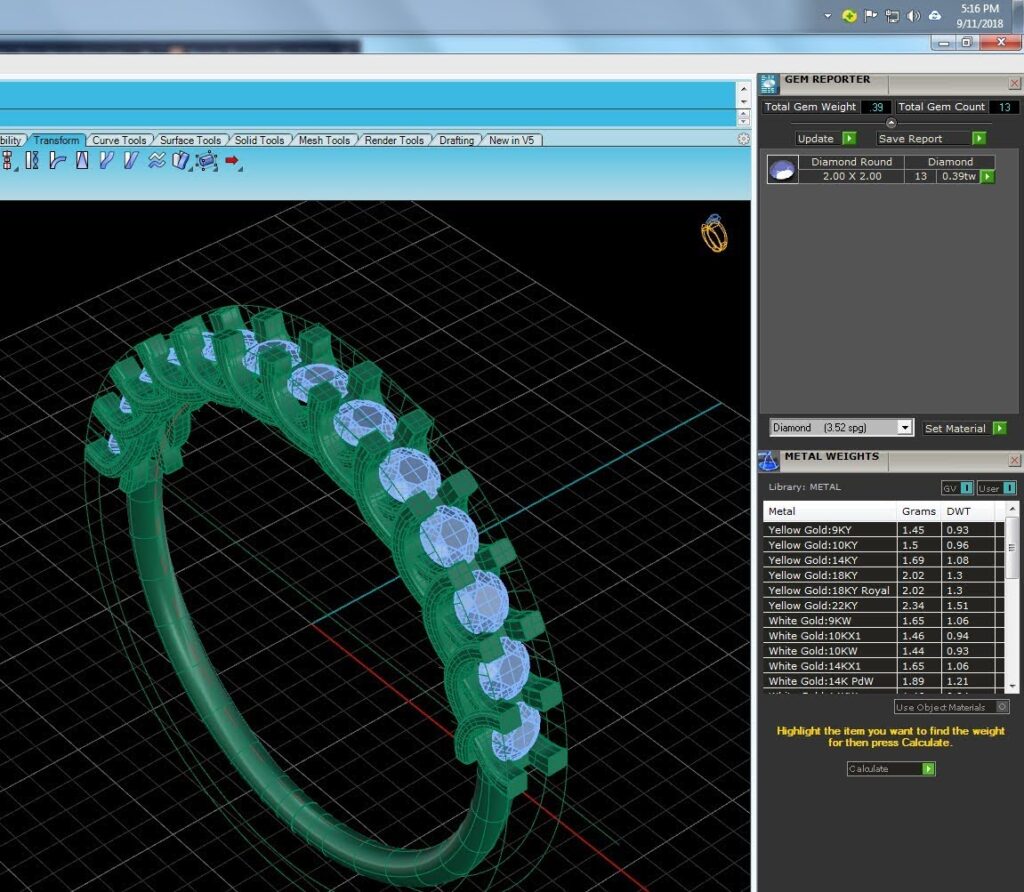Click the Total Gem Weight value field
Screen dimensions: 1024x892
[876, 107]
